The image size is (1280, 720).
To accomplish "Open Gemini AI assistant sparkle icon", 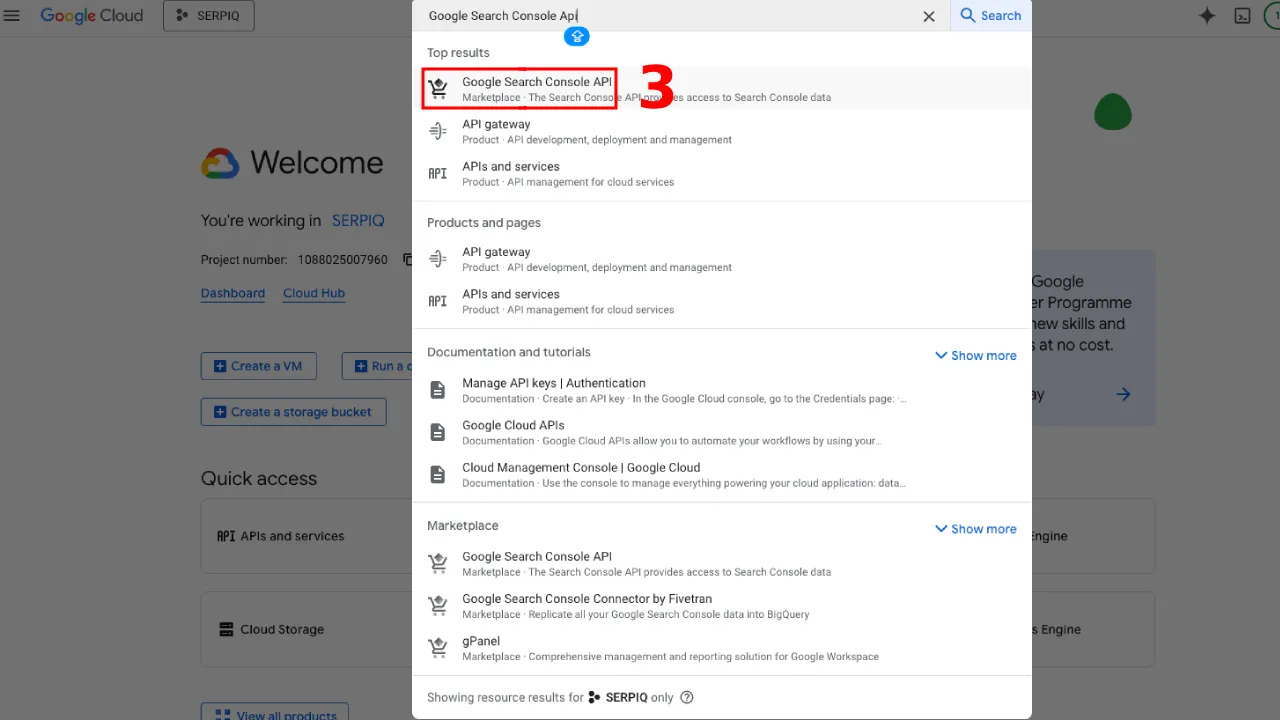I will click(1207, 16).
